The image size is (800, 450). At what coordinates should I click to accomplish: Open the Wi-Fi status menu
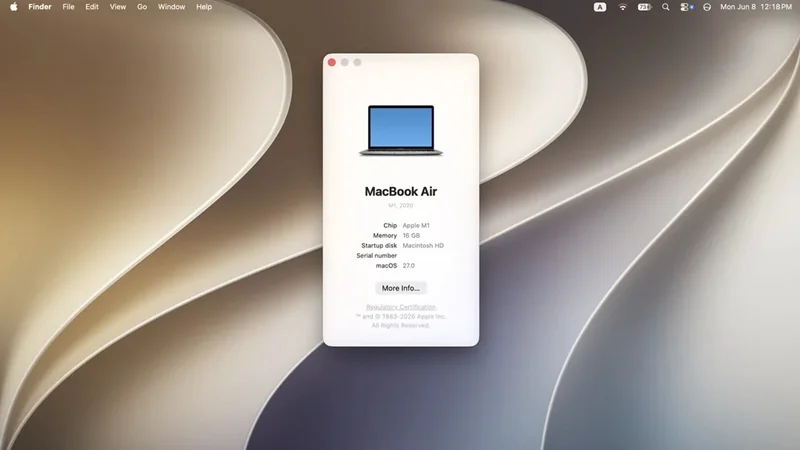(x=622, y=7)
